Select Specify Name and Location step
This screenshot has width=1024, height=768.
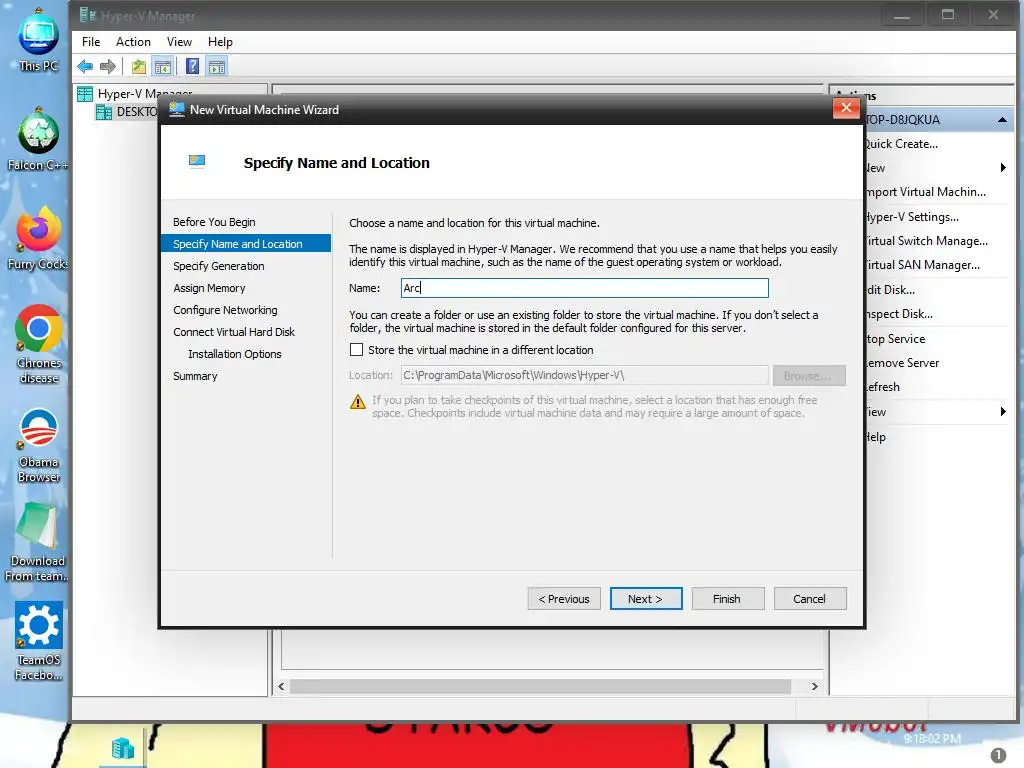(246, 244)
